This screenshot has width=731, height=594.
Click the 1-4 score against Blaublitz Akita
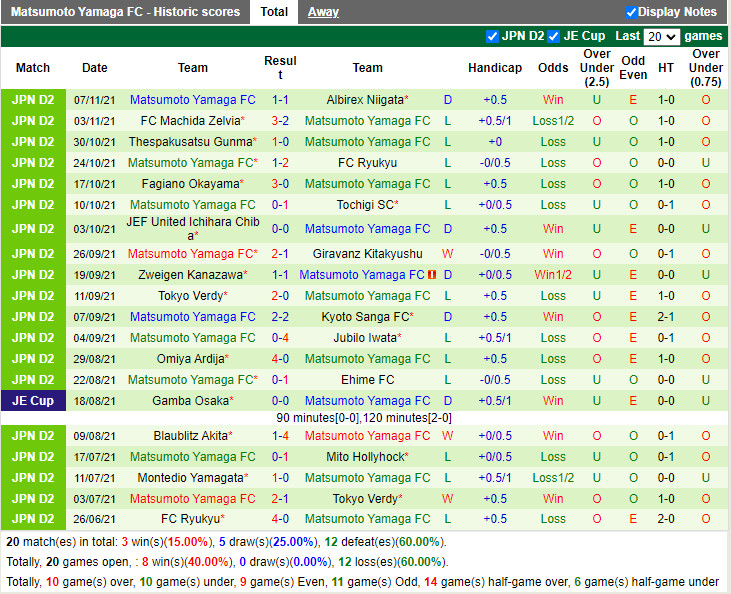(280, 435)
